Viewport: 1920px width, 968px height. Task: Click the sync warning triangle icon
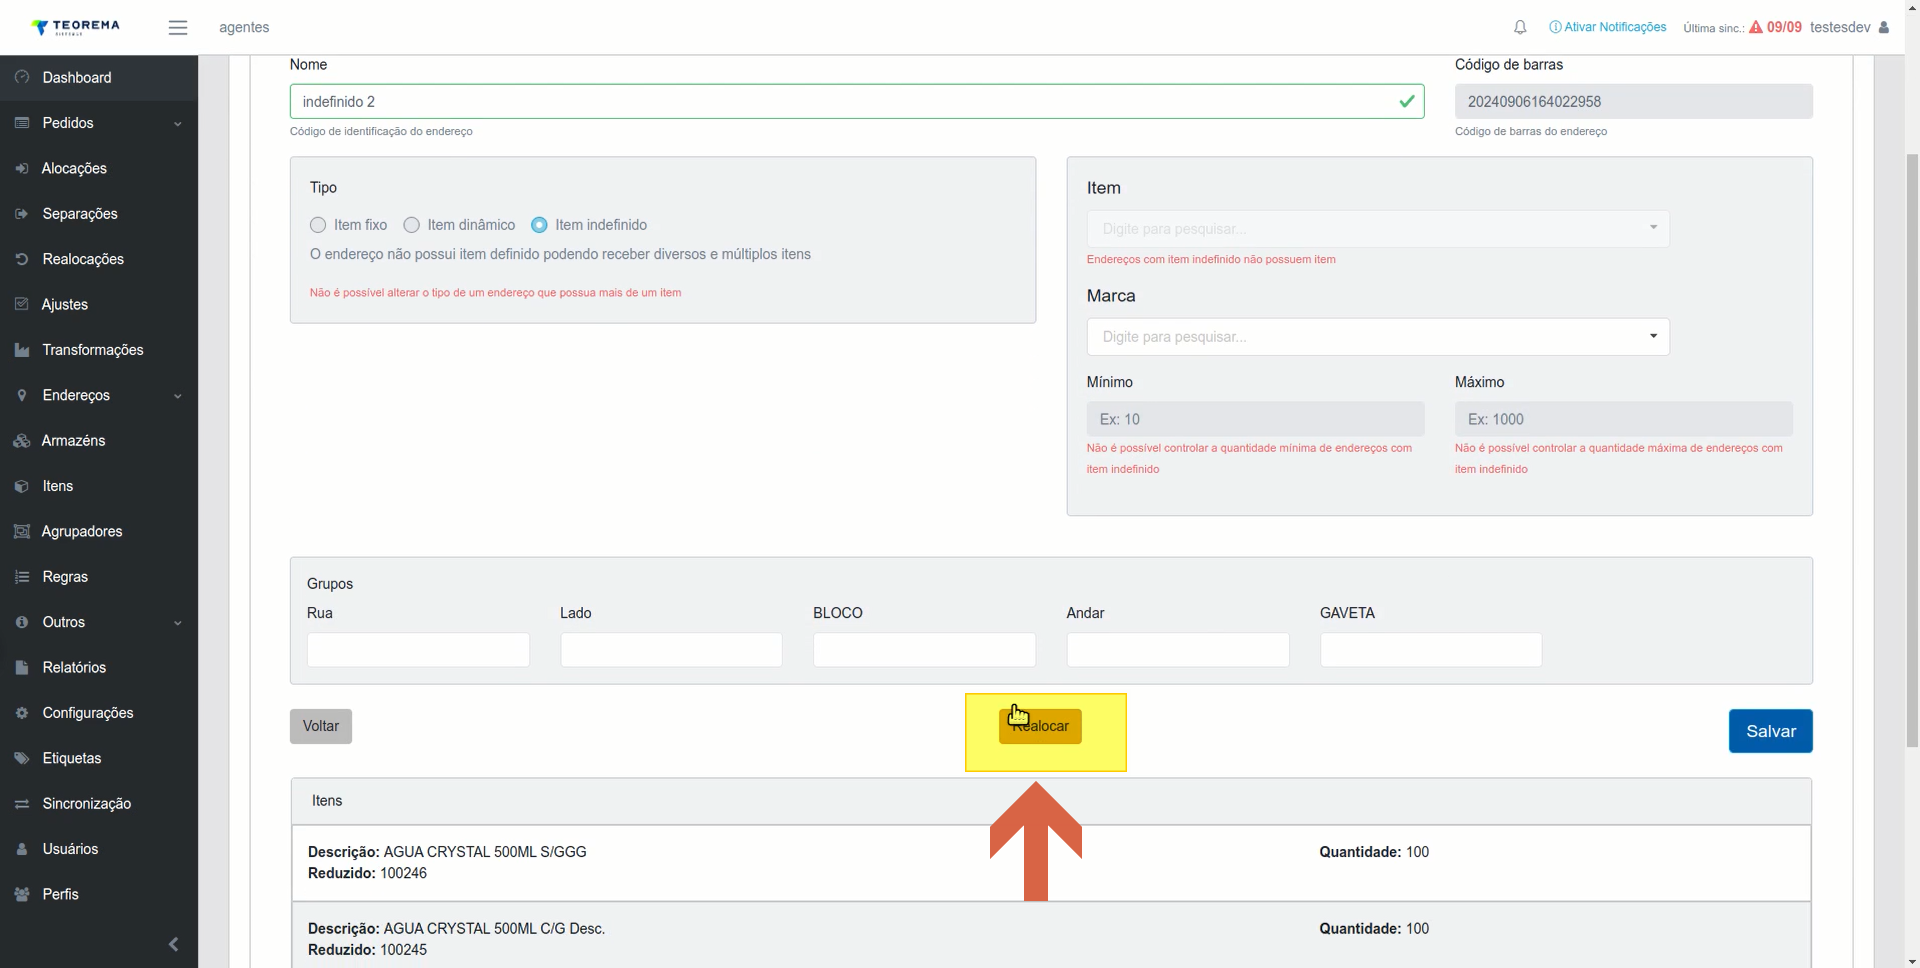[x=1756, y=27]
